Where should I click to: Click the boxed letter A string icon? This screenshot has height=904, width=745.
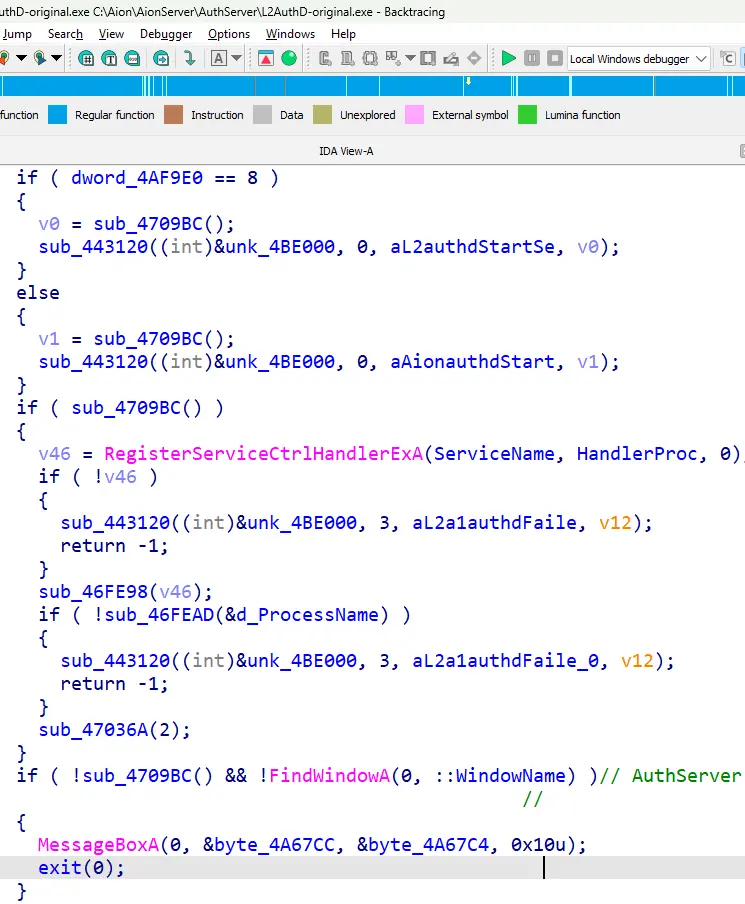tap(219, 58)
